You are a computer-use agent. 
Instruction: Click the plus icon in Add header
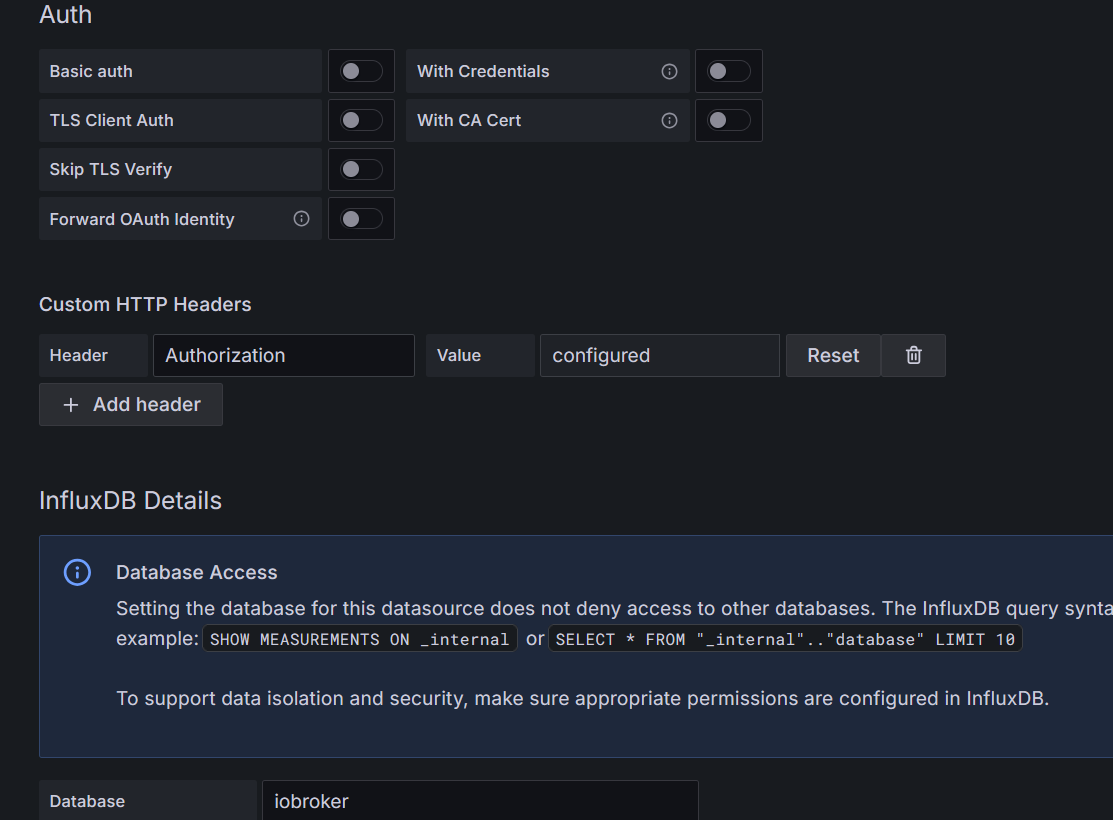70,405
